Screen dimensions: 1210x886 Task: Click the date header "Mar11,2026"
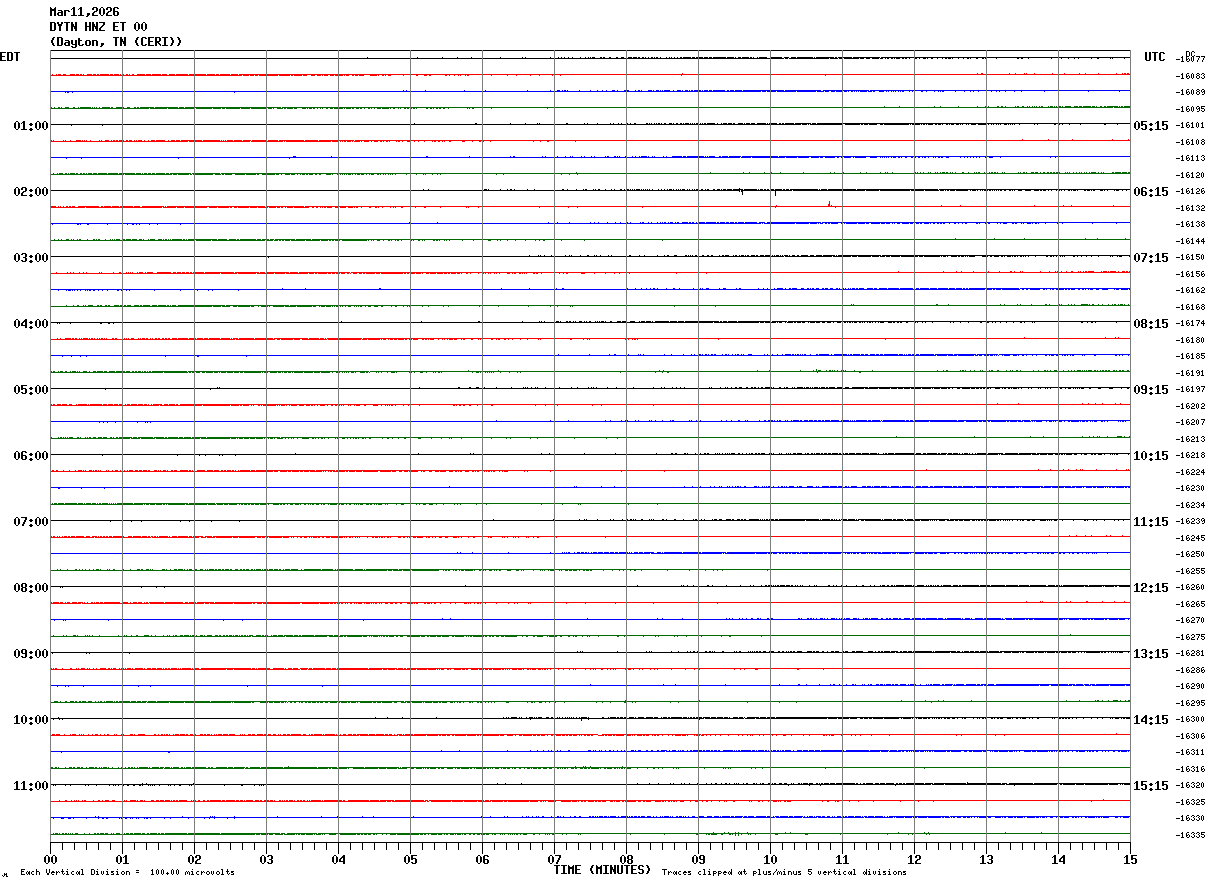[84, 12]
